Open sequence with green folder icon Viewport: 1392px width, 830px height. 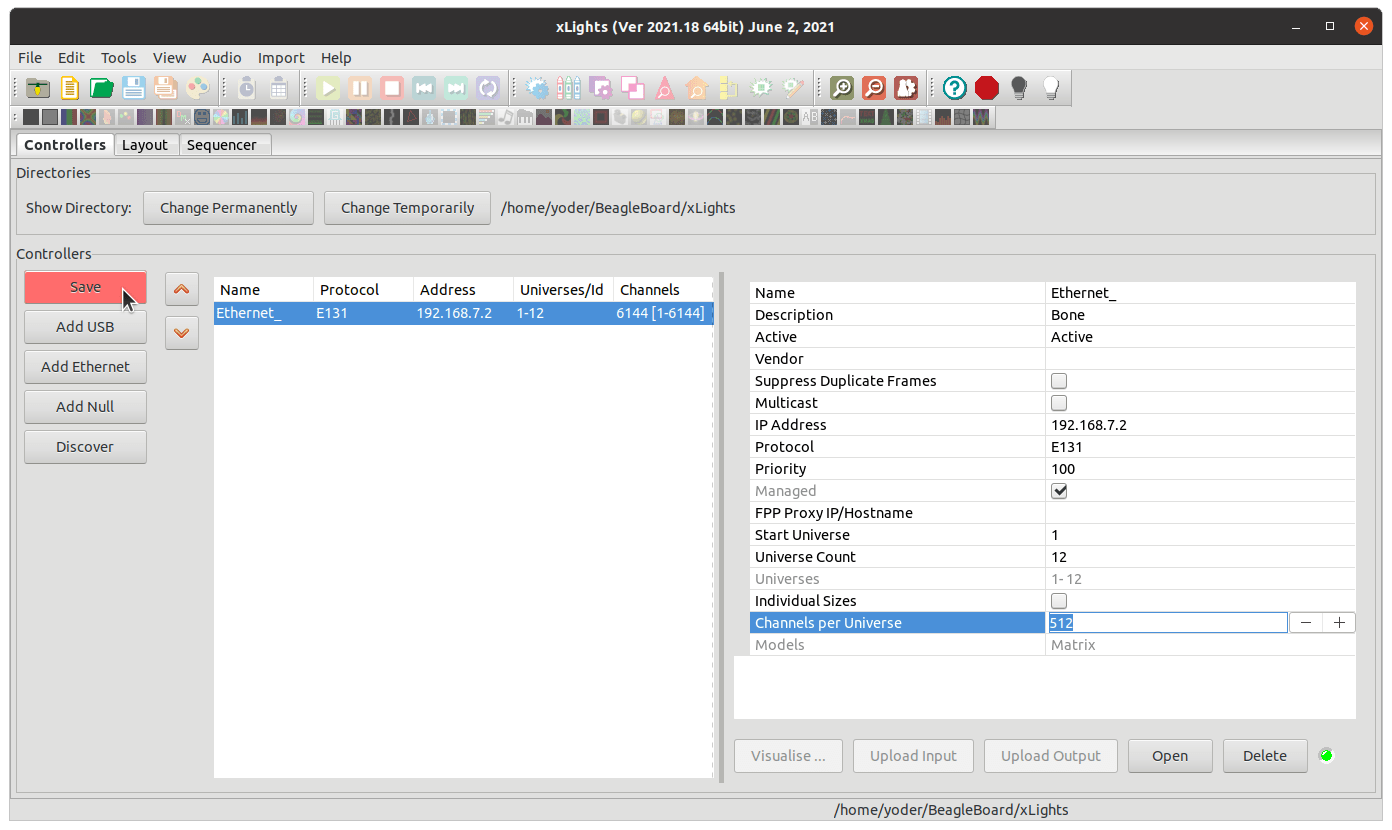click(x=102, y=88)
